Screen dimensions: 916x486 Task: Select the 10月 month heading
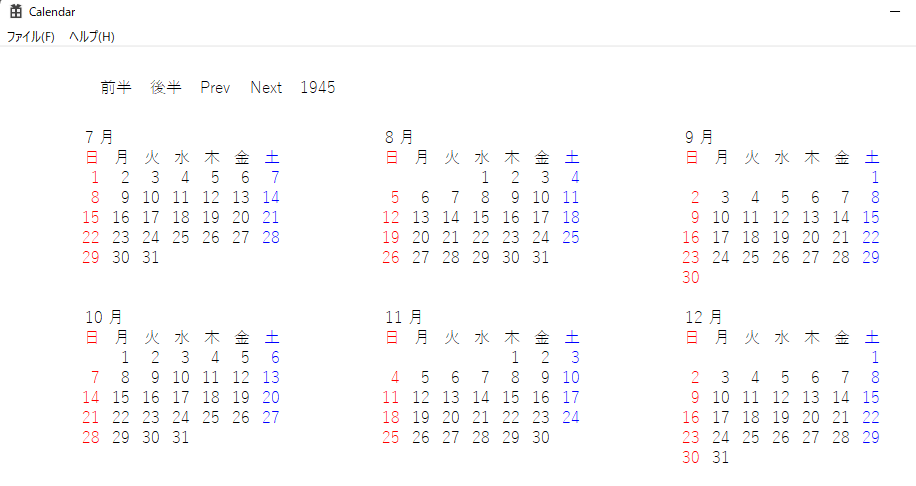(x=103, y=317)
